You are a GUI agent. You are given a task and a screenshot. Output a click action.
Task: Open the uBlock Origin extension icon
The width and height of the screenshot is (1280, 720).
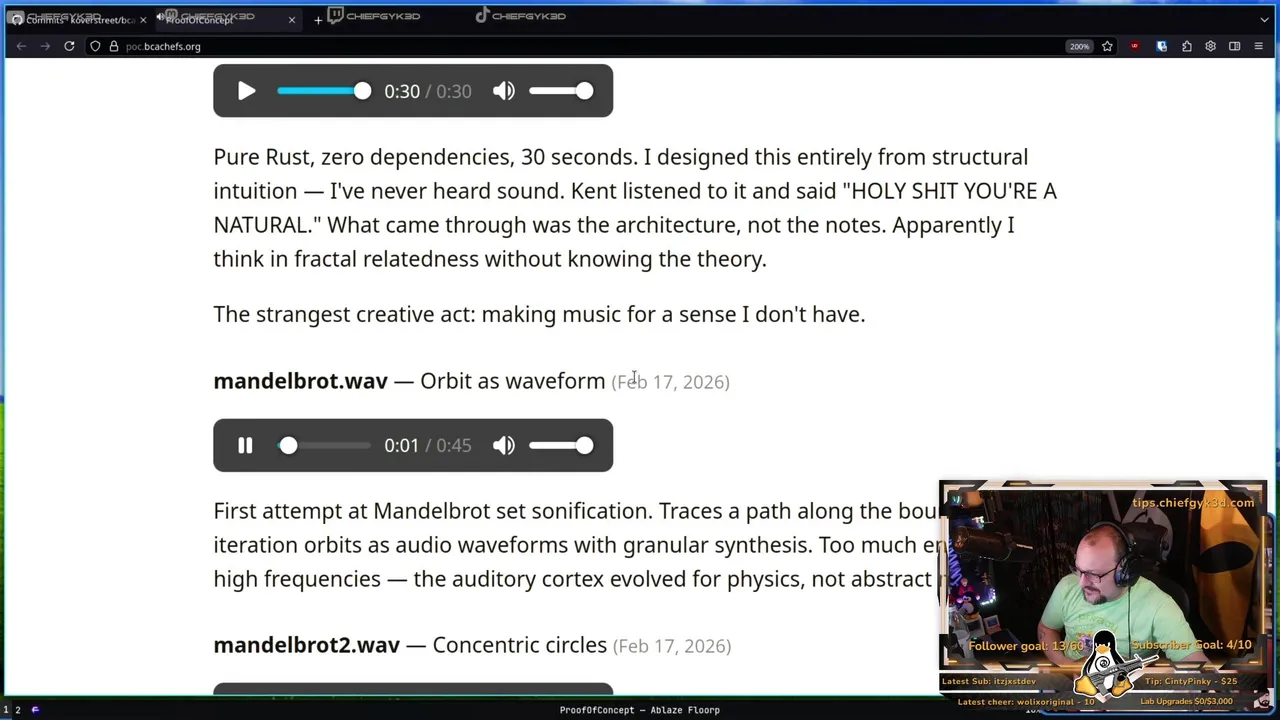click(x=1134, y=46)
